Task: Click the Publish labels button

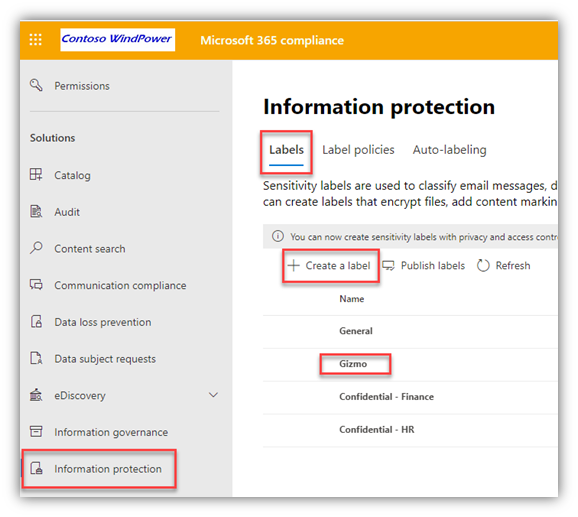Action: tap(424, 265)
